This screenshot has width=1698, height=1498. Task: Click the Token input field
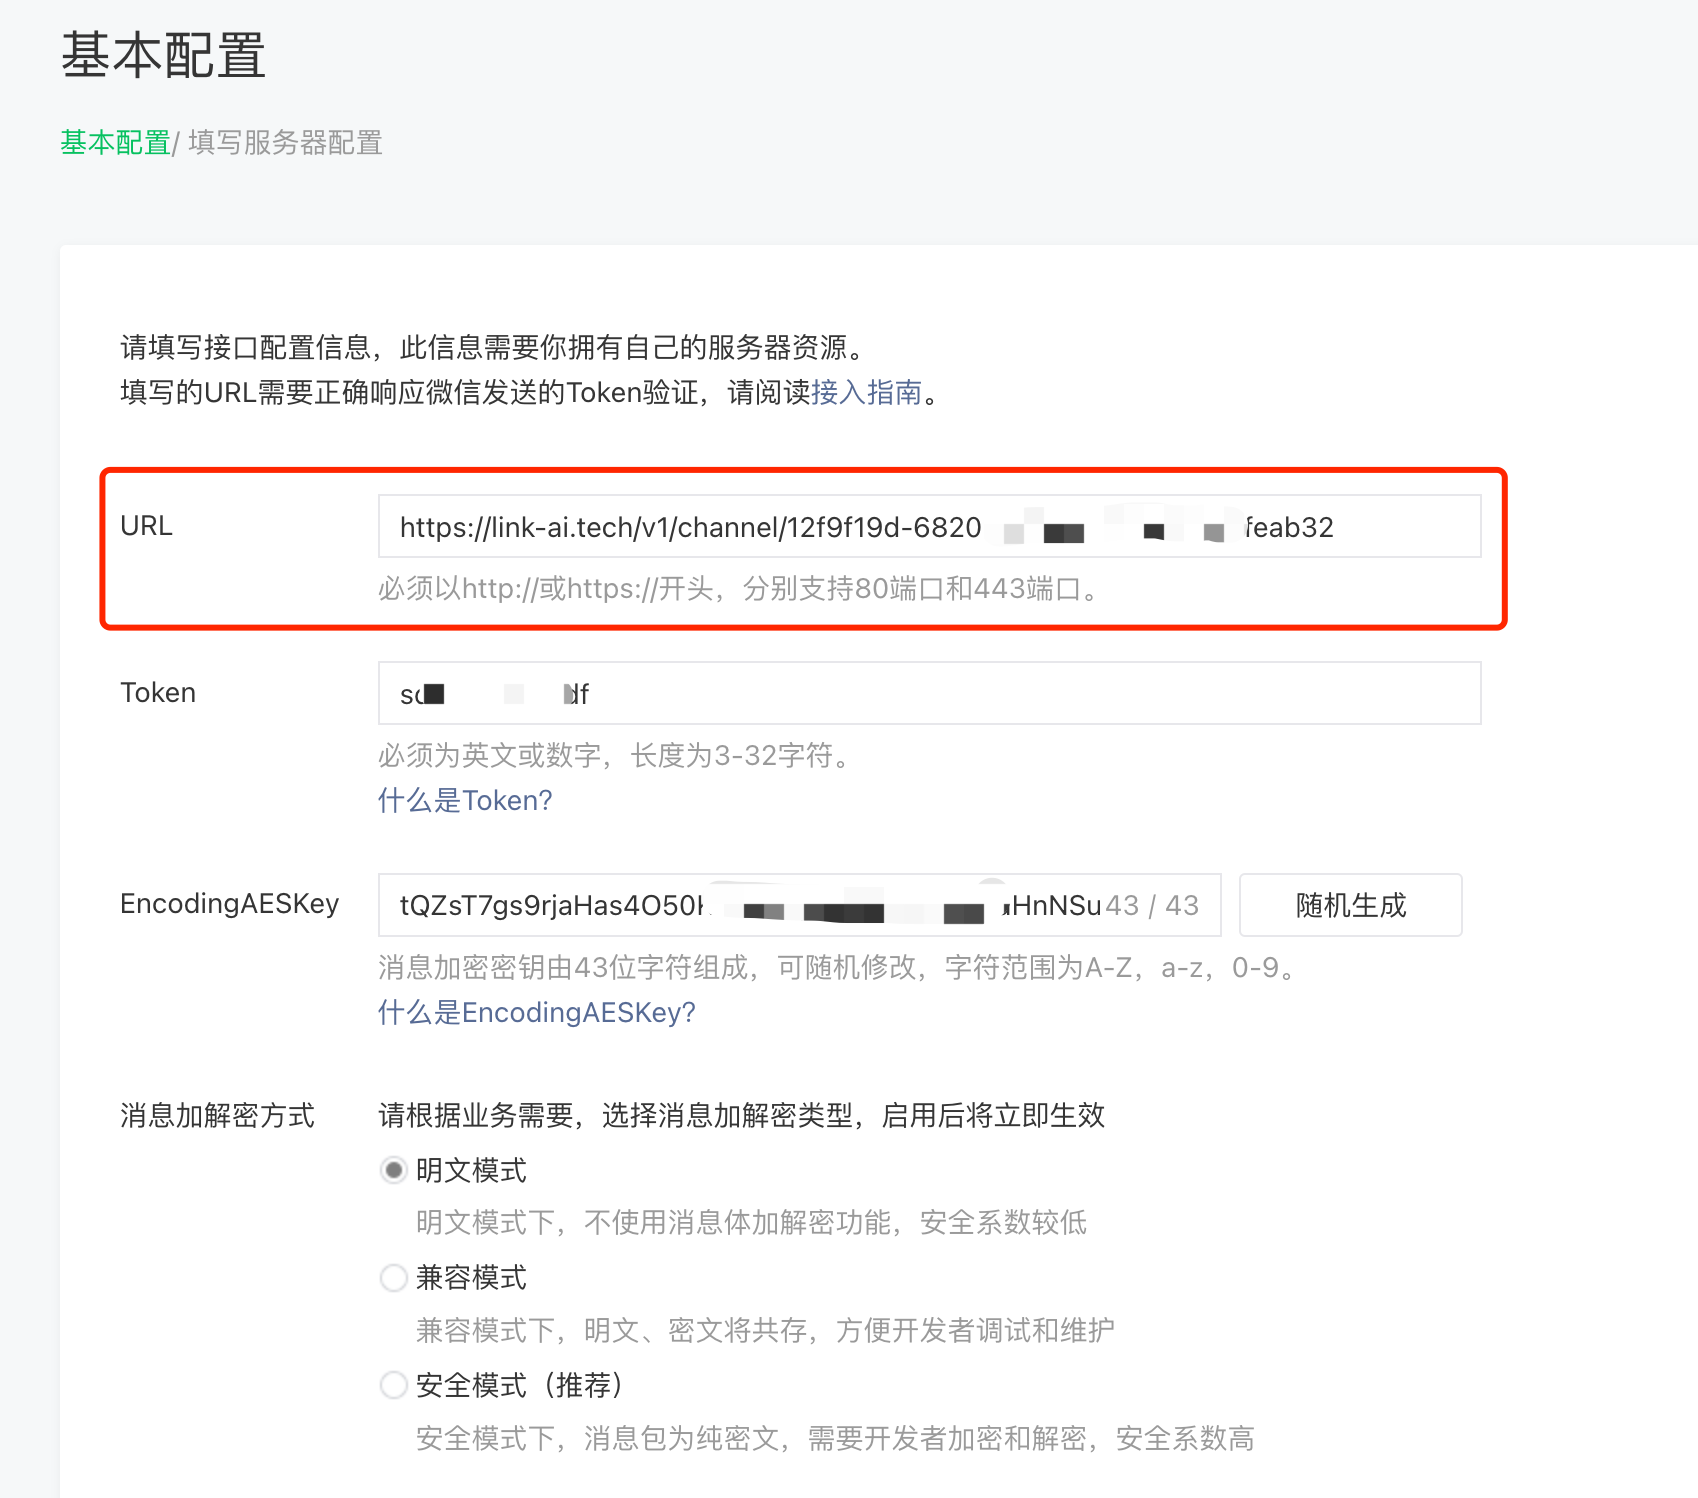tap(929, 693)
